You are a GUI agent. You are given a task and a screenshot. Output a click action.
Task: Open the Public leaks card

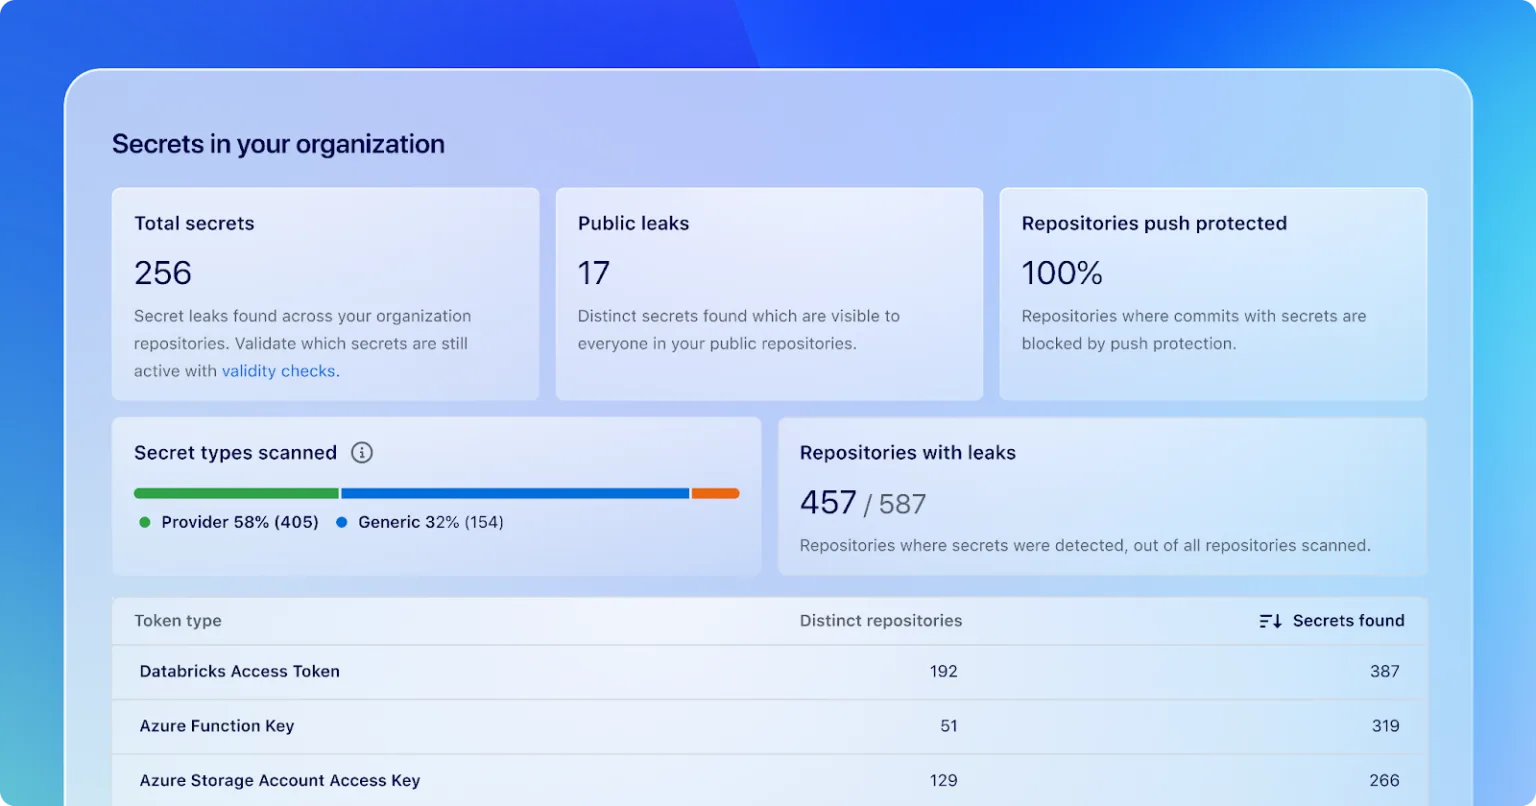tap(769, 294)
